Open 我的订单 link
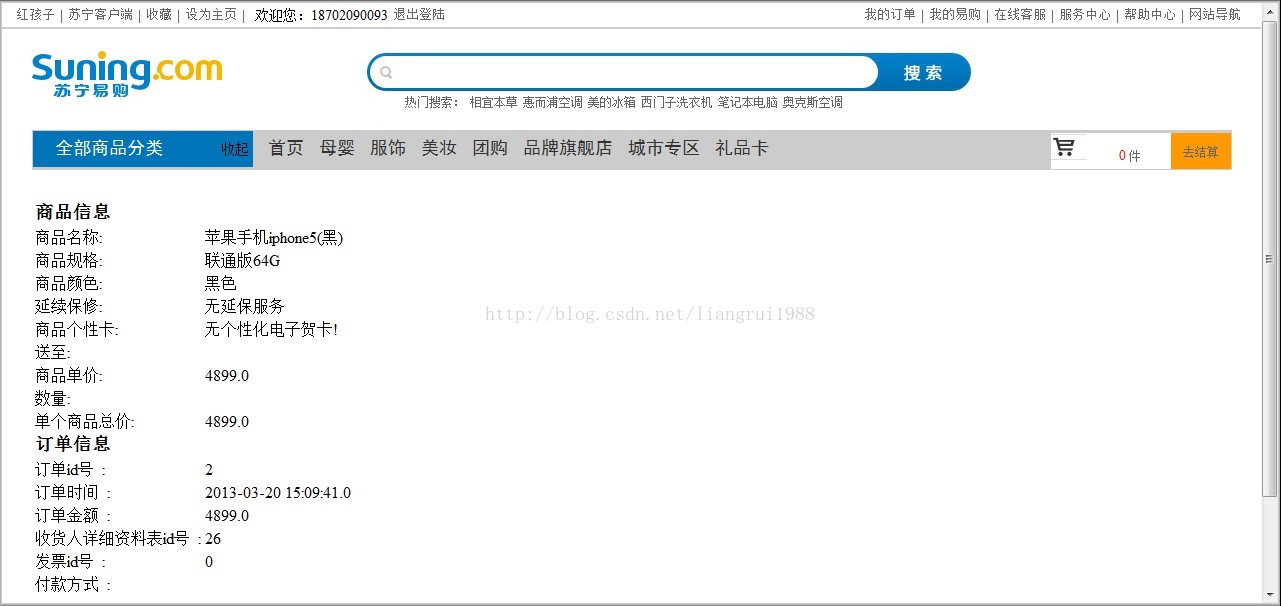Screen dimensions: 1281x606 [x=890, y=15]
